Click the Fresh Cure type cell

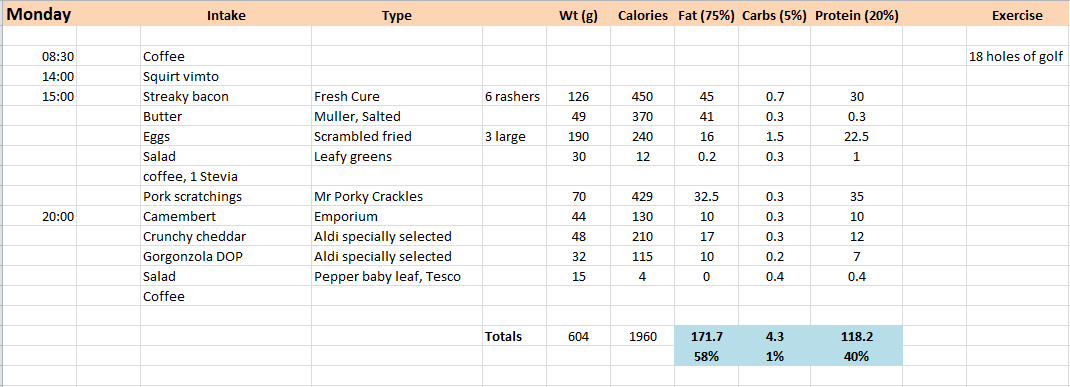point(396,96)
